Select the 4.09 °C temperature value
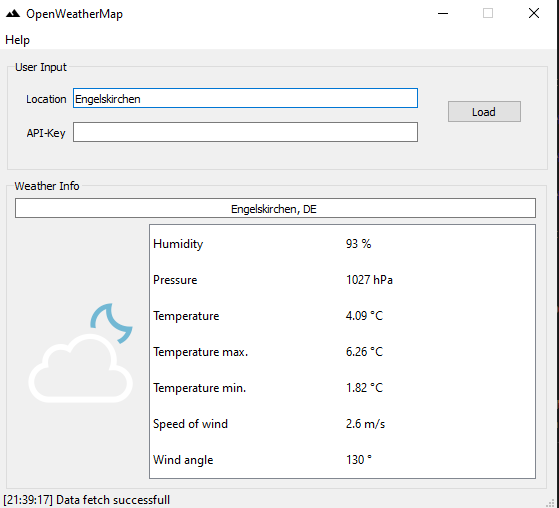Screen dimensions: 559x508 pos(364,316)
